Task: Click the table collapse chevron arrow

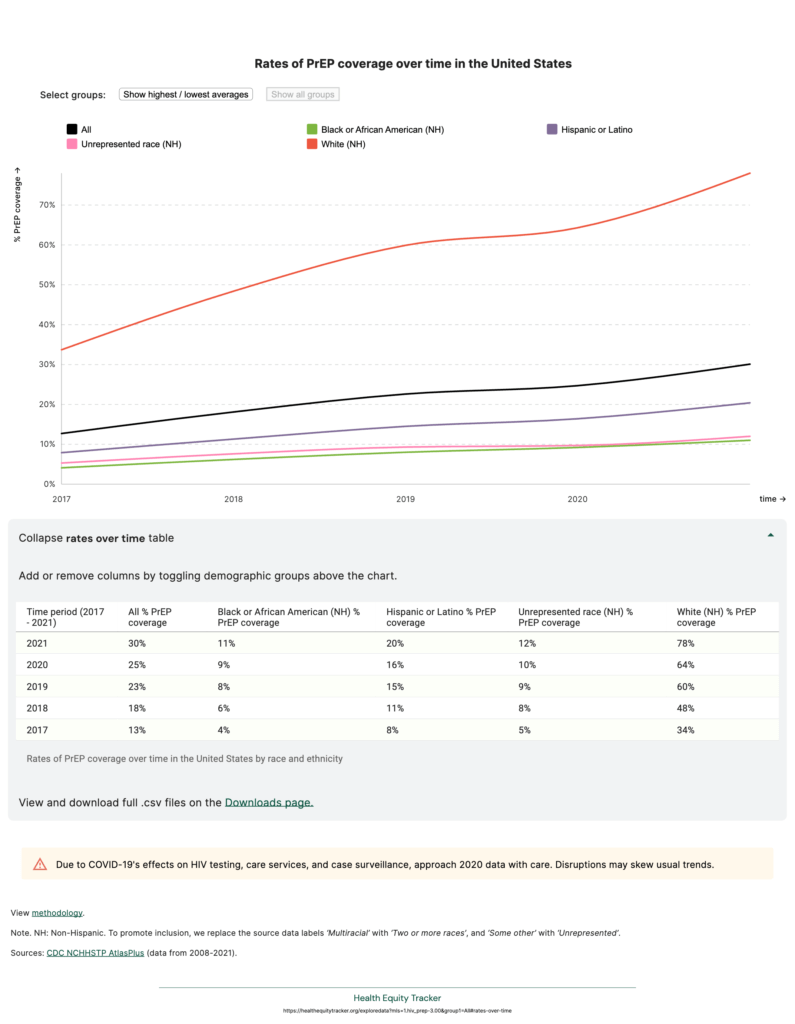Action: [770, 535]
